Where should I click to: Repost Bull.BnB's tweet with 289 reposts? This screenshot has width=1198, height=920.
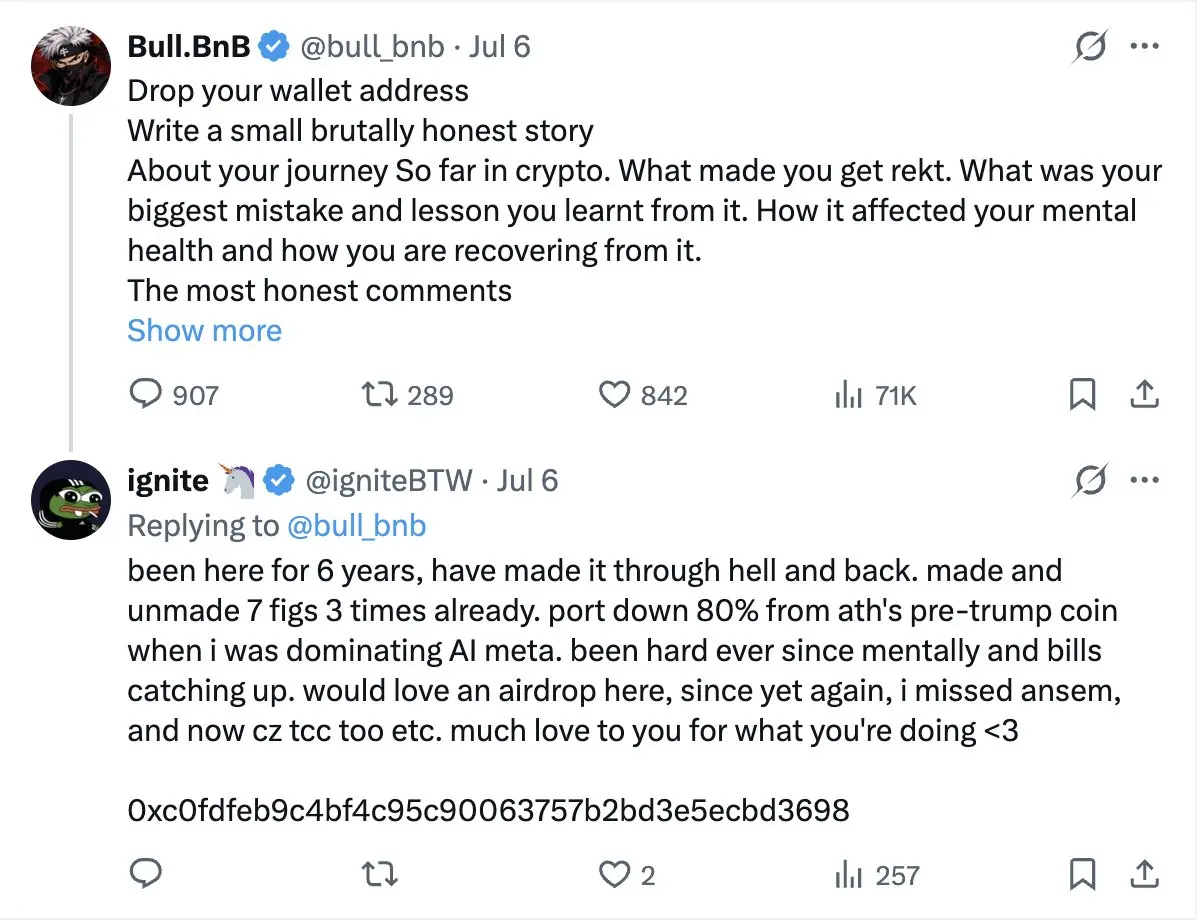379,394
